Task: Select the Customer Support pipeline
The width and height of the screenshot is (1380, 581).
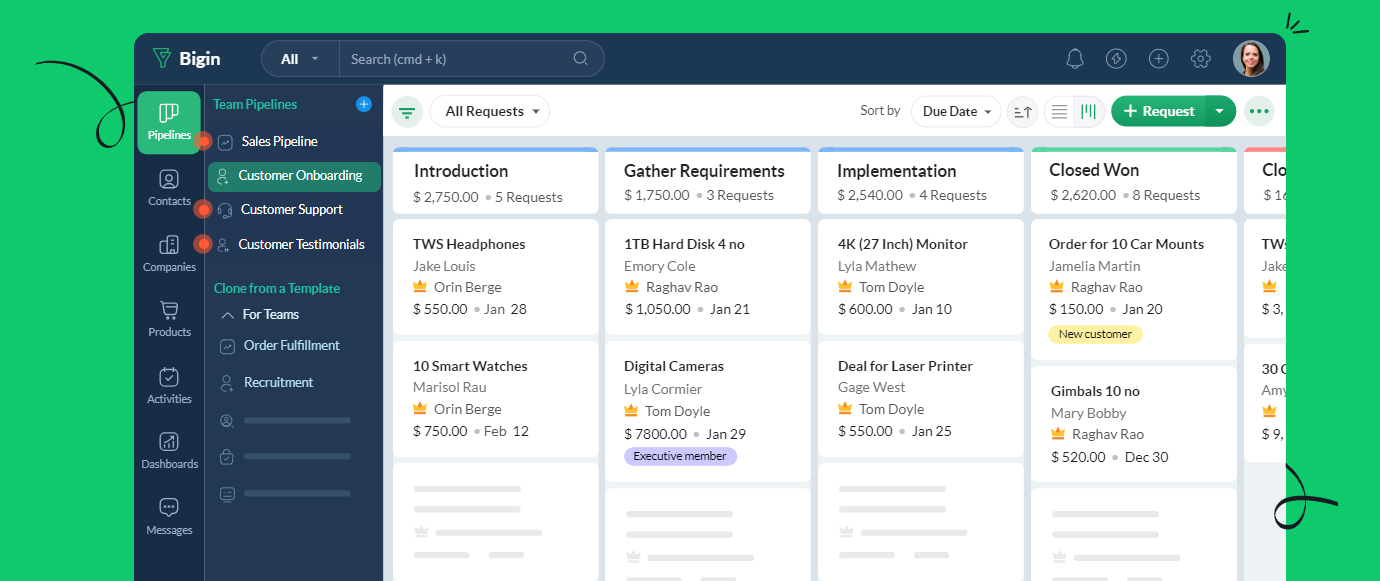Action: tap(291, 210)
